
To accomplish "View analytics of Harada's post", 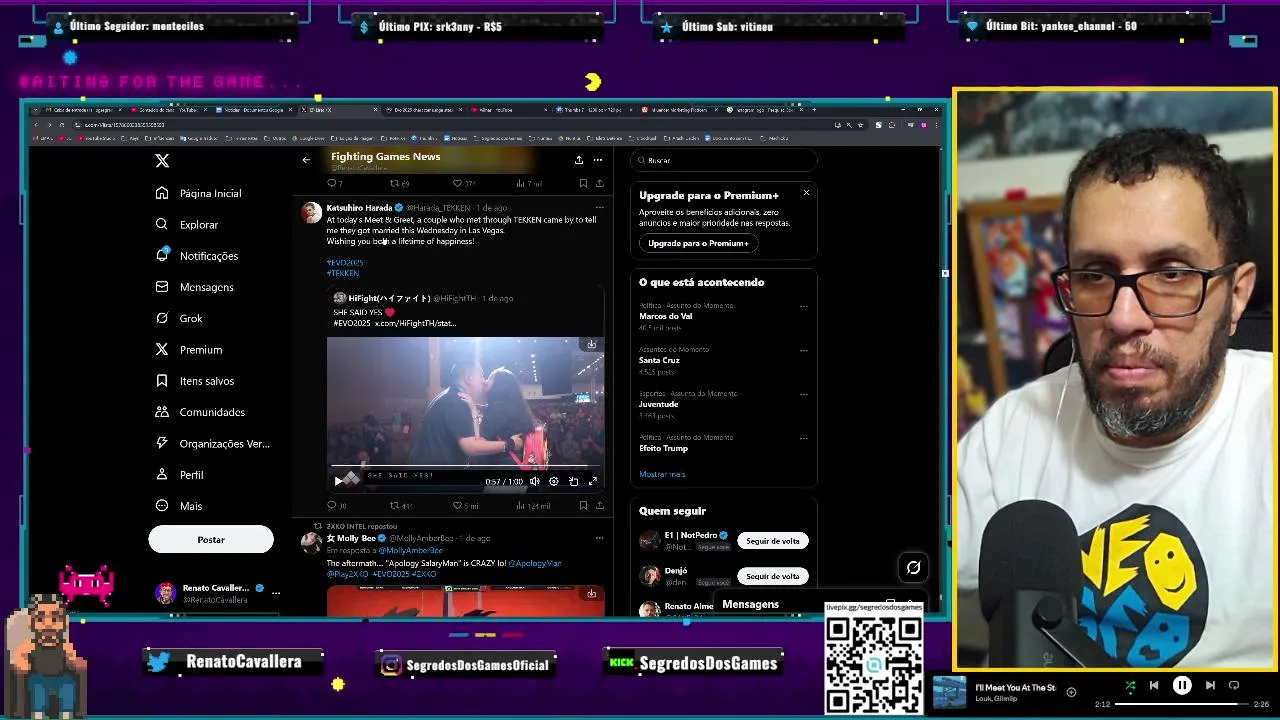I will click(x=533, y=506).
